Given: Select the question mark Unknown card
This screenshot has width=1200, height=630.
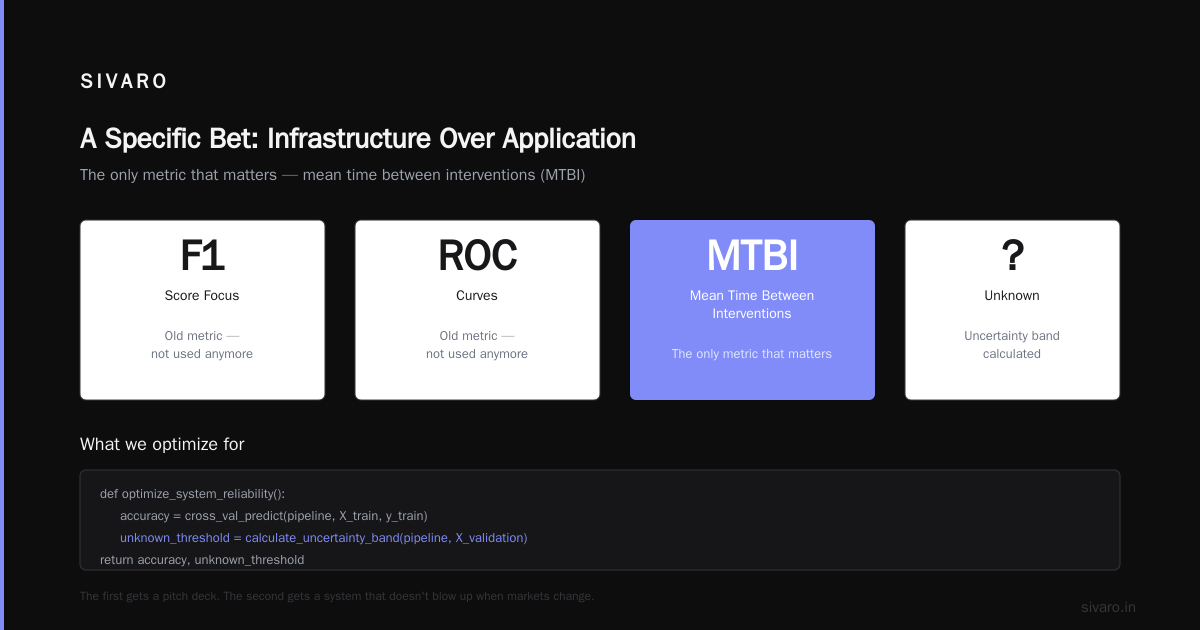Looking at the screenshot, I should point(1012,310).
